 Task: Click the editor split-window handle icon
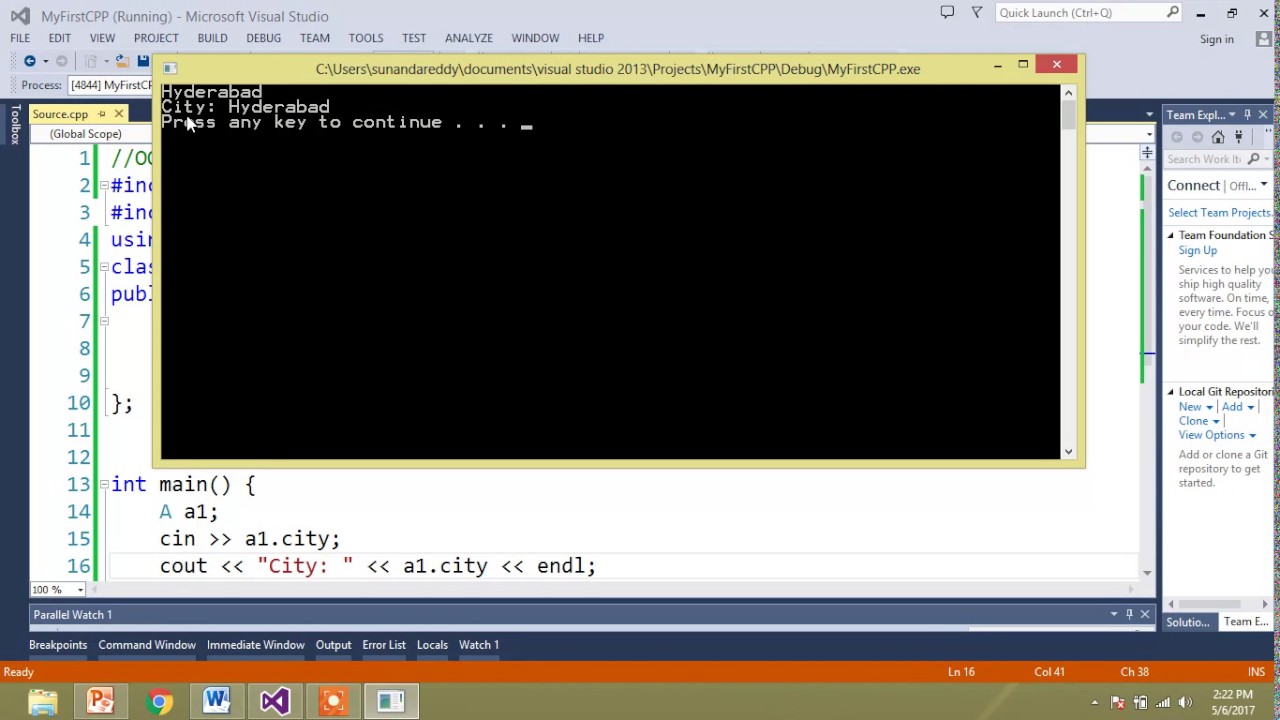(1146, 153)
